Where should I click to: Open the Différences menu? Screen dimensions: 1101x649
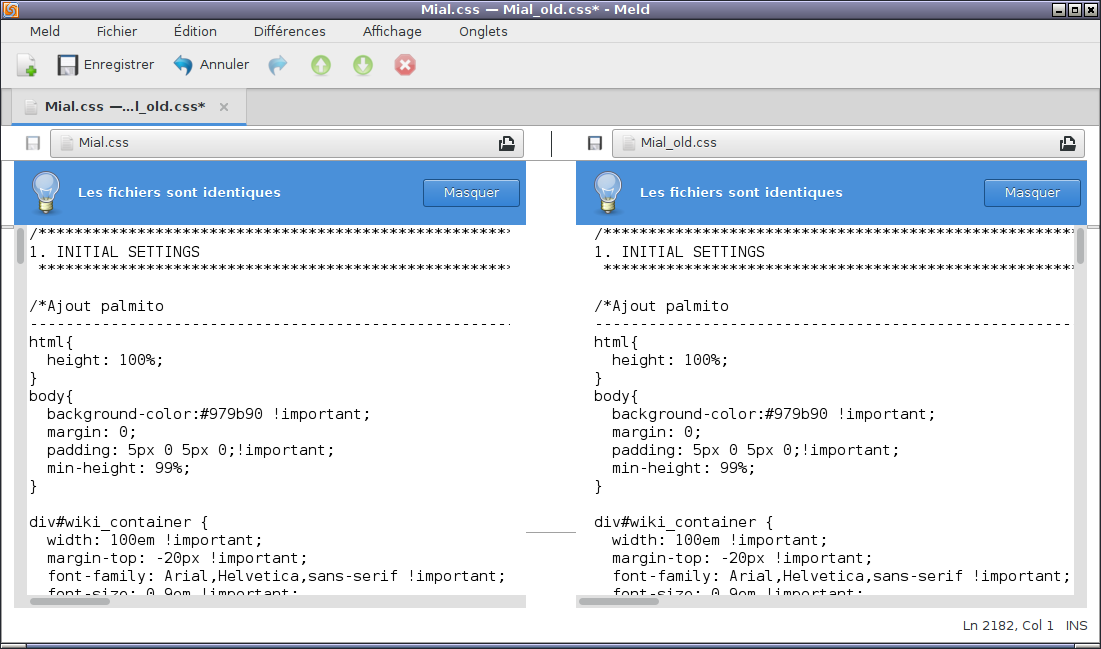[289, 31]
